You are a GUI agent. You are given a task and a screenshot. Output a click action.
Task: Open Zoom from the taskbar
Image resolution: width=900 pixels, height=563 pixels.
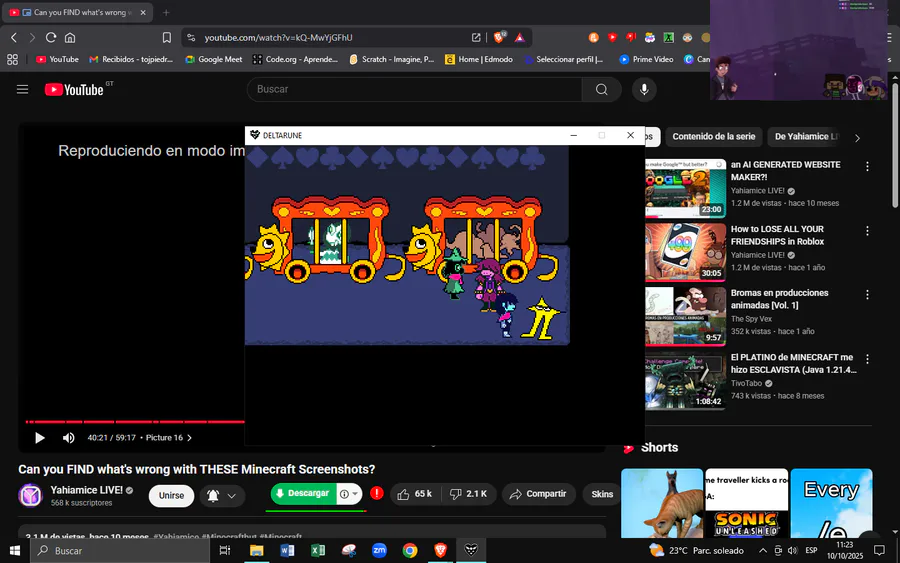(379, 550)
